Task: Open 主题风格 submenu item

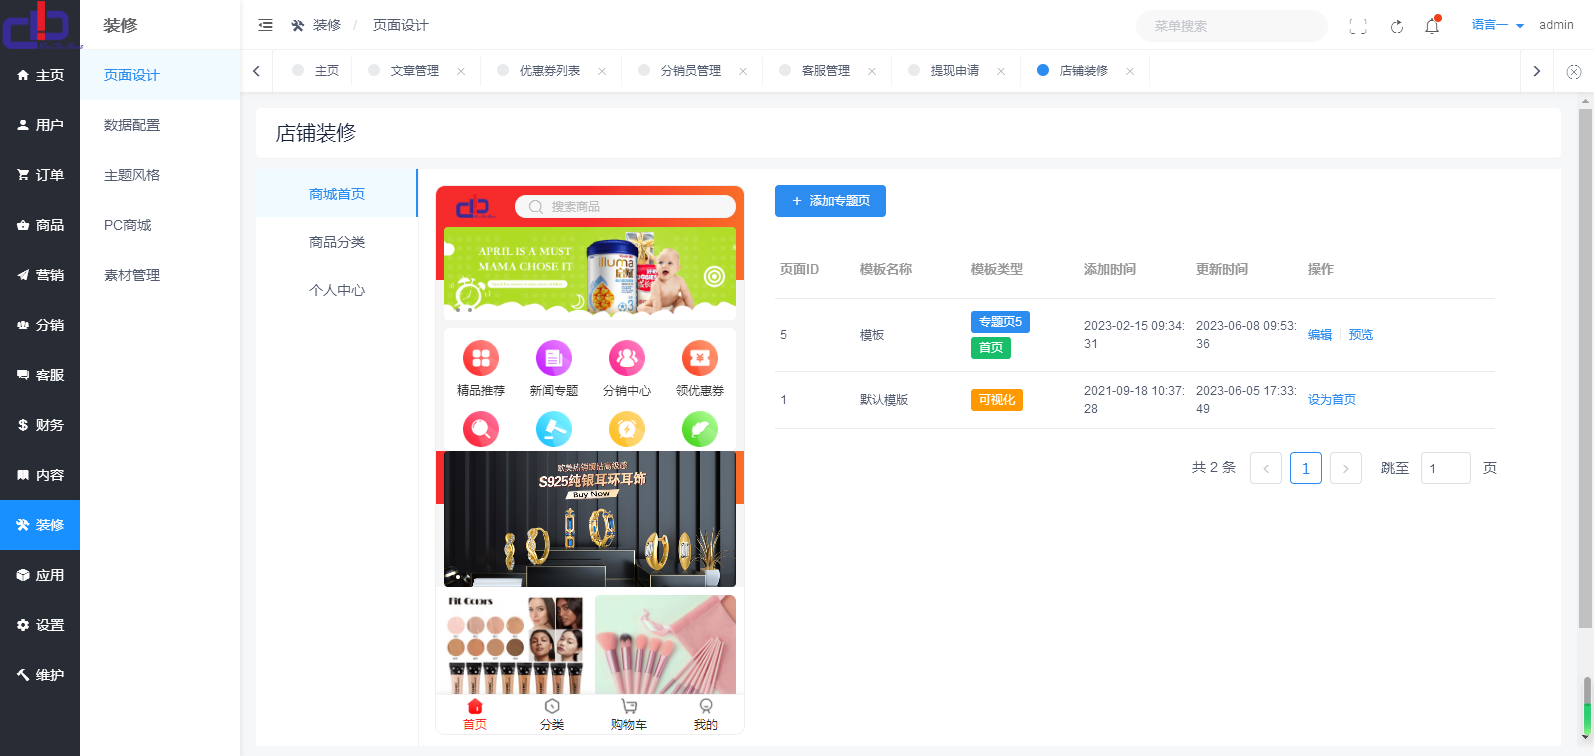Action: click(x=132, y=175)
